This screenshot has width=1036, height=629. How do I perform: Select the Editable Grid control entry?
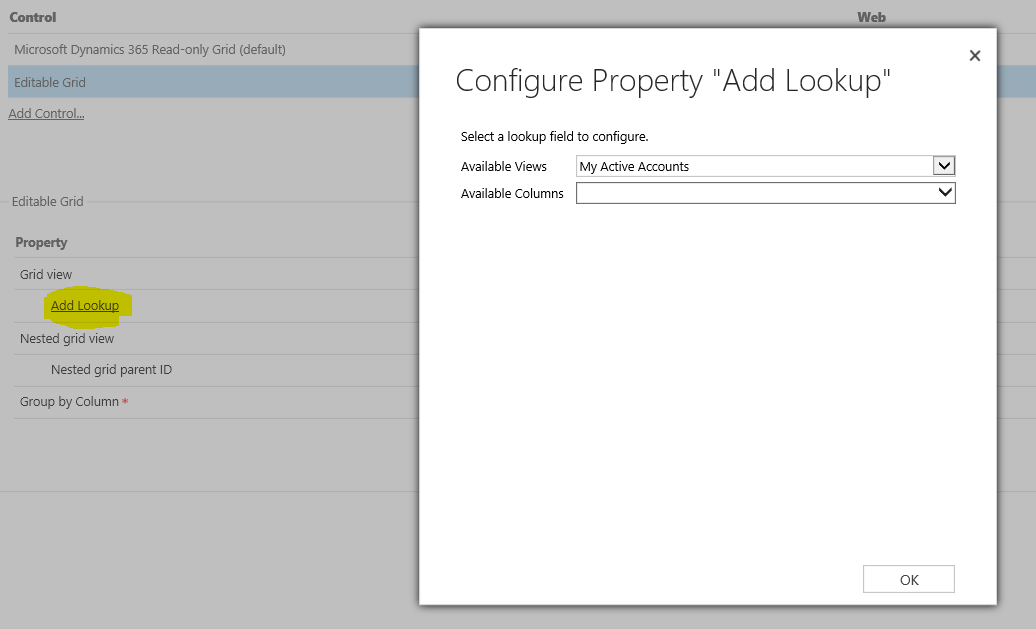pos(50,81)
